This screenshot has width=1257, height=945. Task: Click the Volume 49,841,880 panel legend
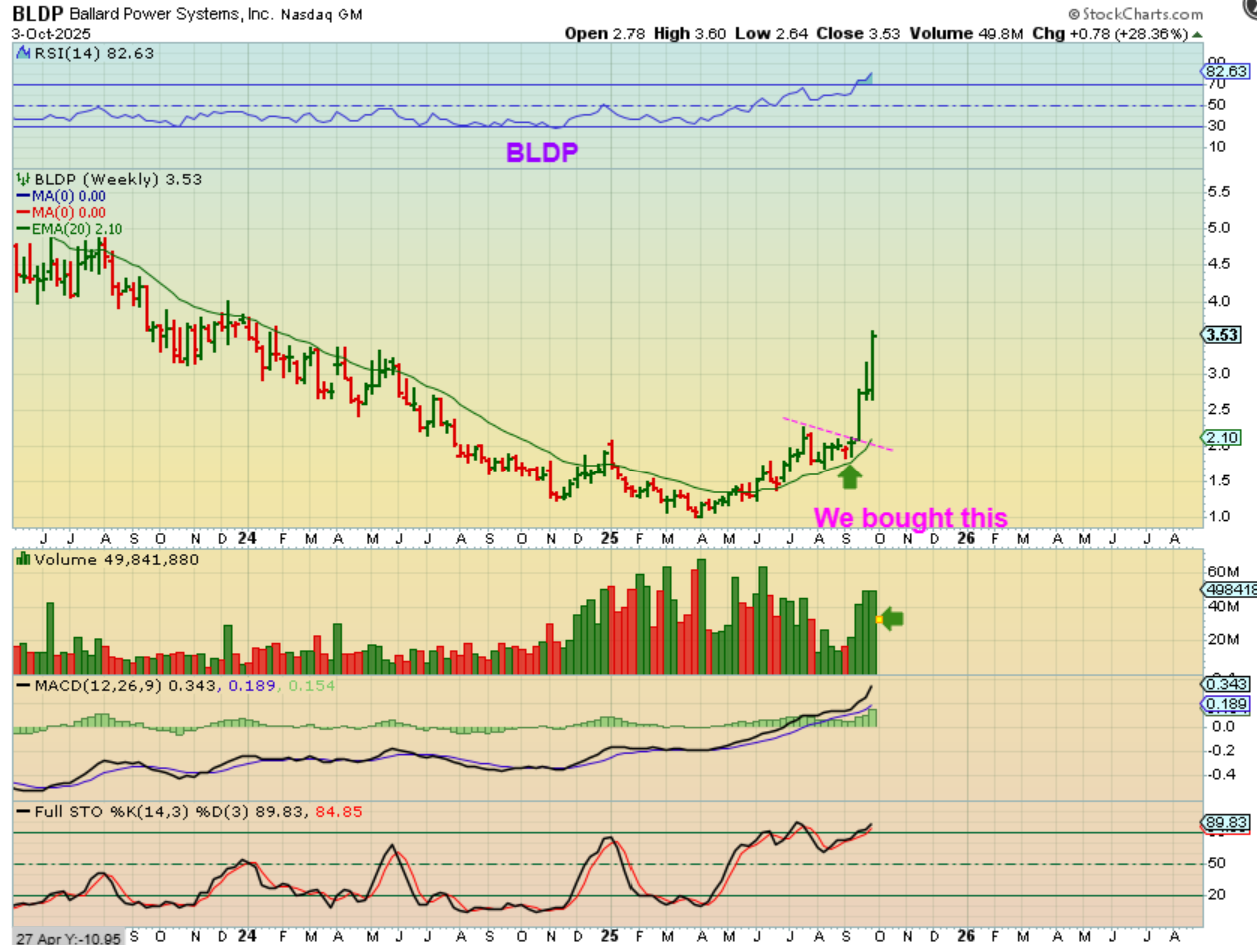pos(107,560)
